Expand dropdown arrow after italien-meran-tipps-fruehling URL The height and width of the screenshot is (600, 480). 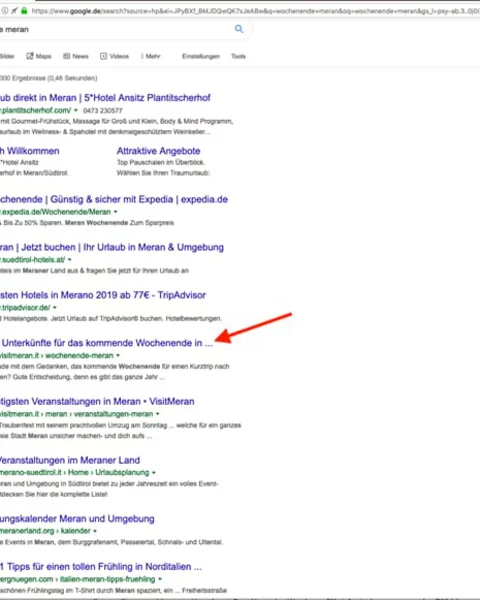(160, 579)
